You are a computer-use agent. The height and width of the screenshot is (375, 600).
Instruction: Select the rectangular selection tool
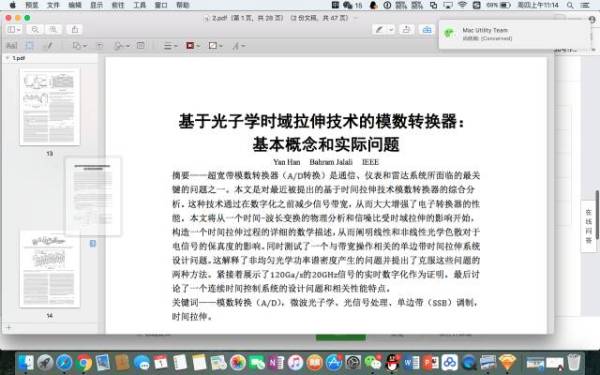tap(29, 46)
